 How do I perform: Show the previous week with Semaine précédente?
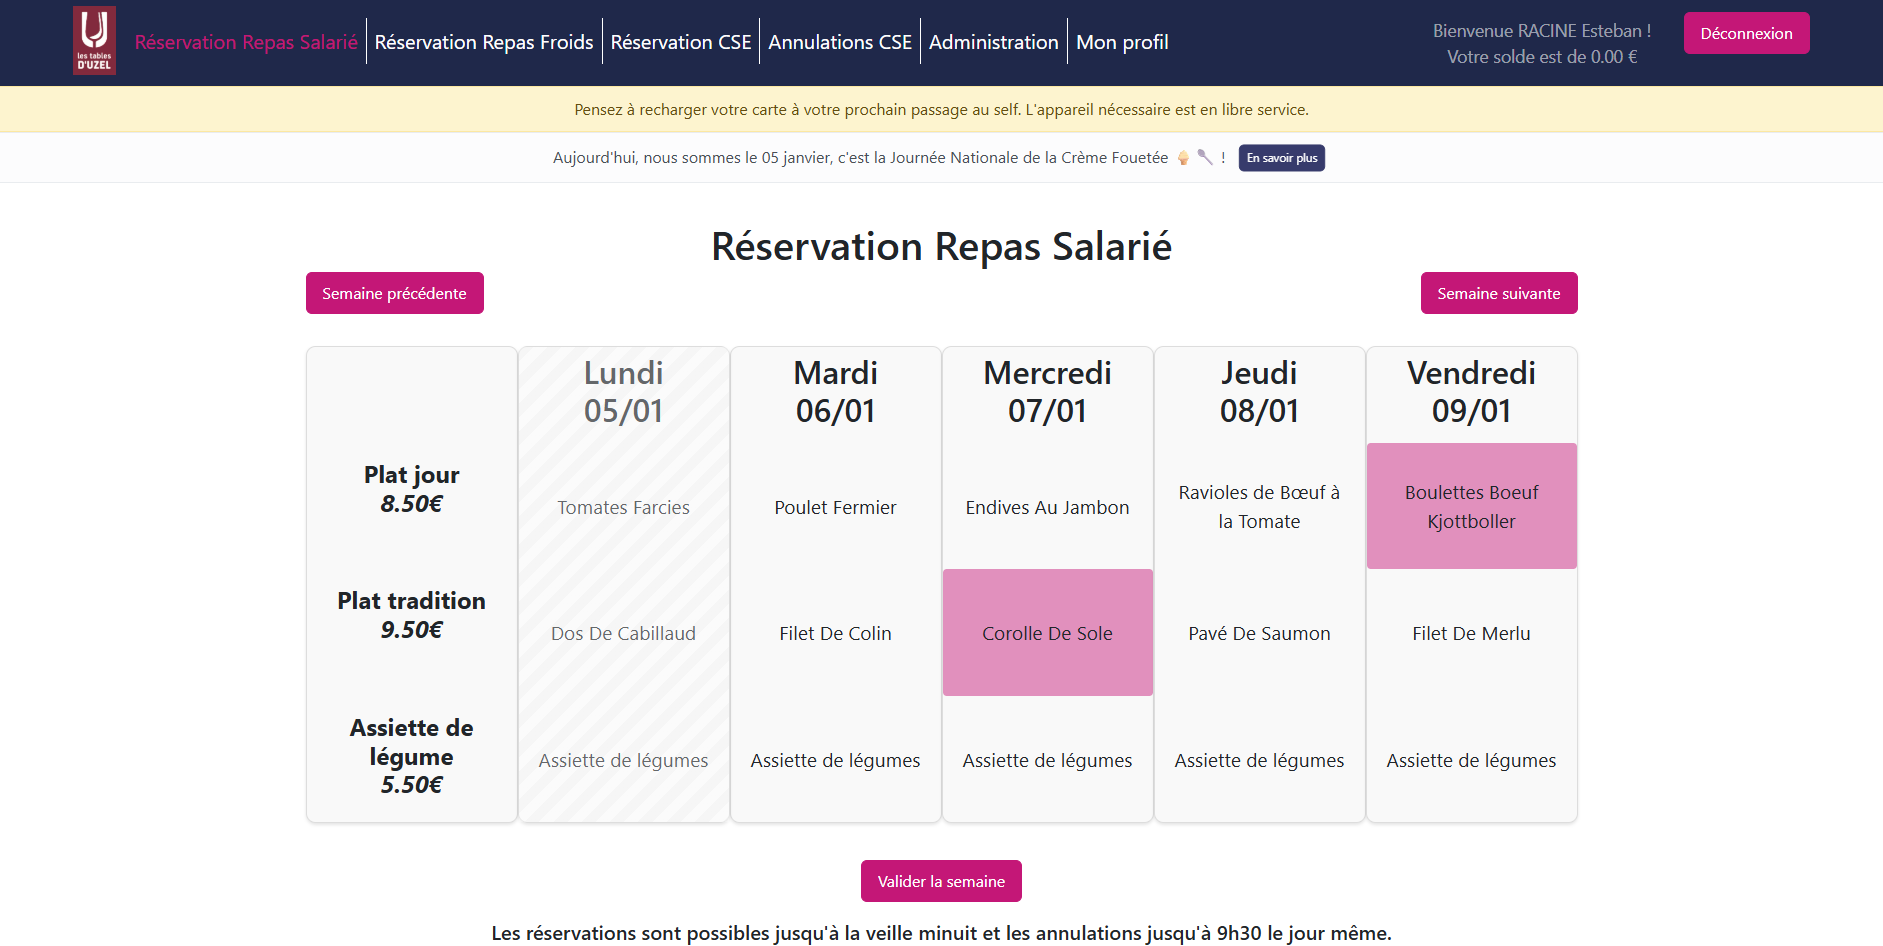pos(394,293)
